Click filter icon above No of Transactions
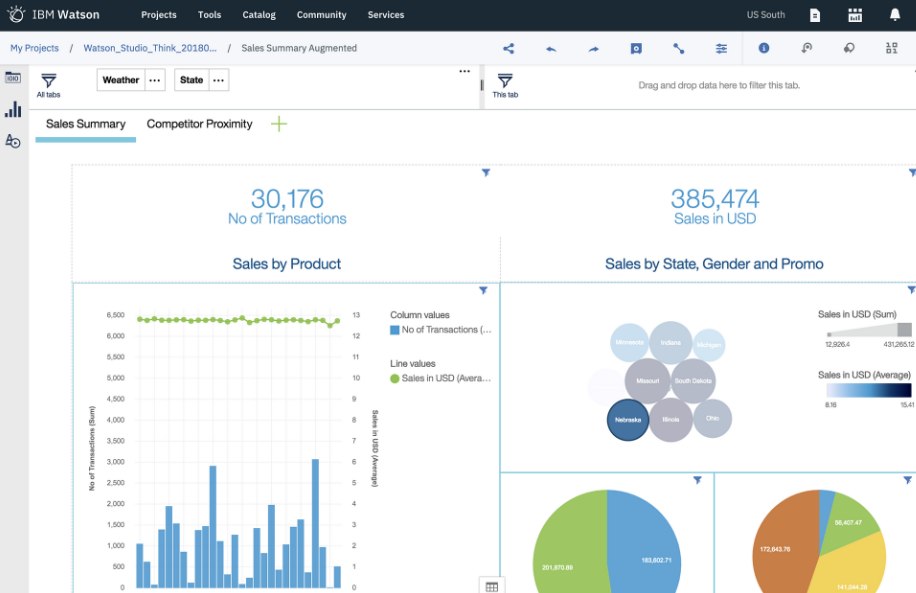Image resolution: width=916 pixels, height=593 pixels. click(485, 172)
